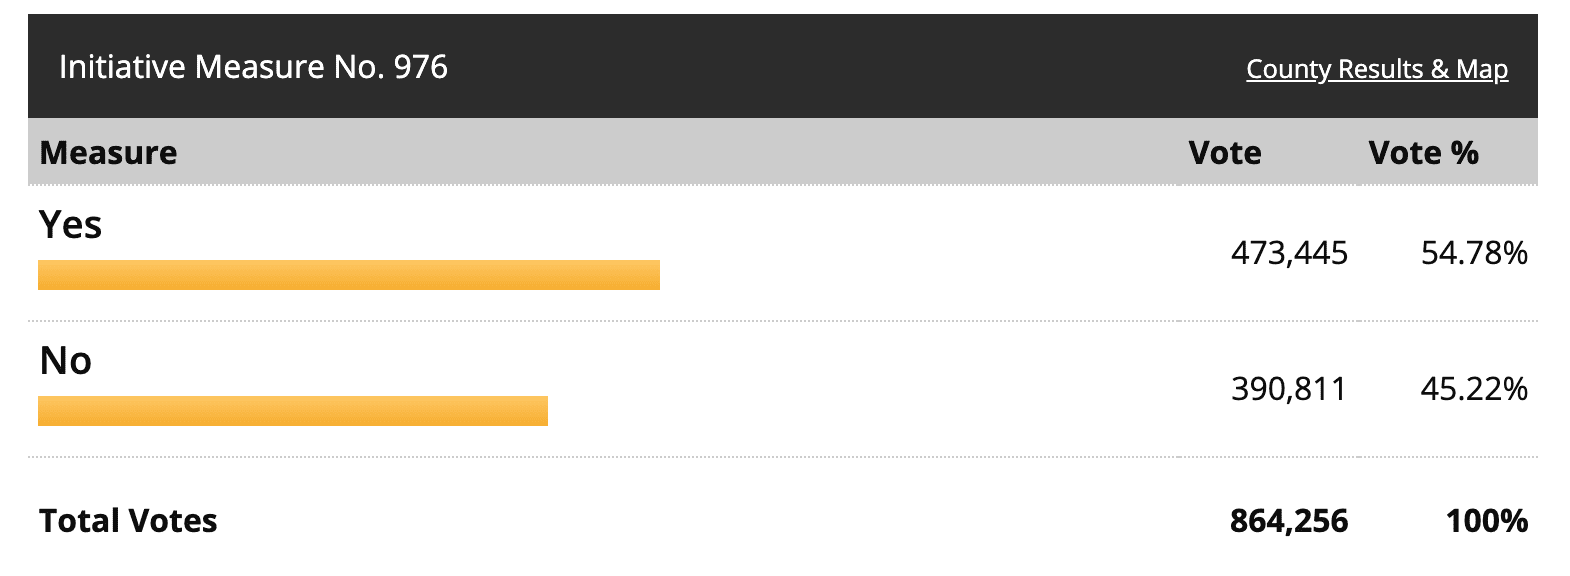Viewport: 1570px width, 576px height.
Task: Click the Measure column header
Action: [108, 153]
